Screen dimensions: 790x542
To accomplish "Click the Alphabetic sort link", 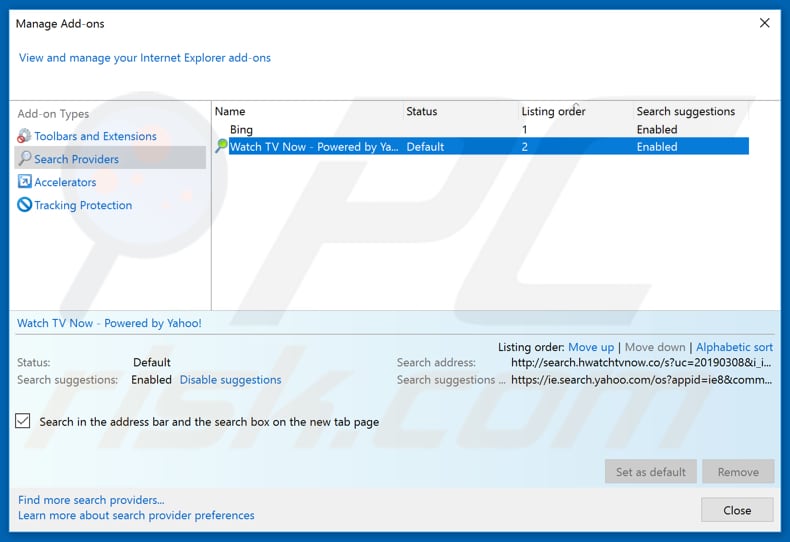I will (734, 347).
